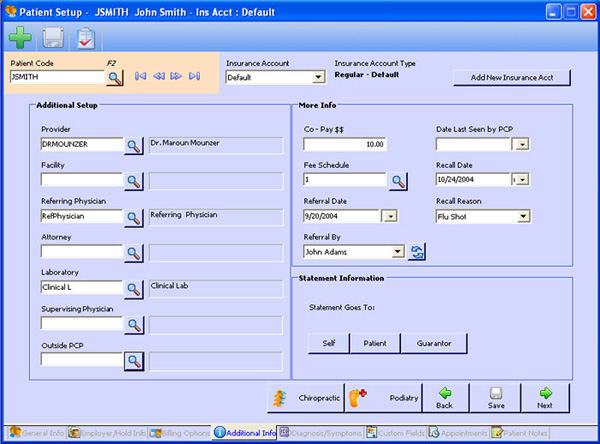Viewport: 600px width, 444px height.
Task: Switch to the Diagnosis/Symptoms tab
Action: [x=322, y=433]
